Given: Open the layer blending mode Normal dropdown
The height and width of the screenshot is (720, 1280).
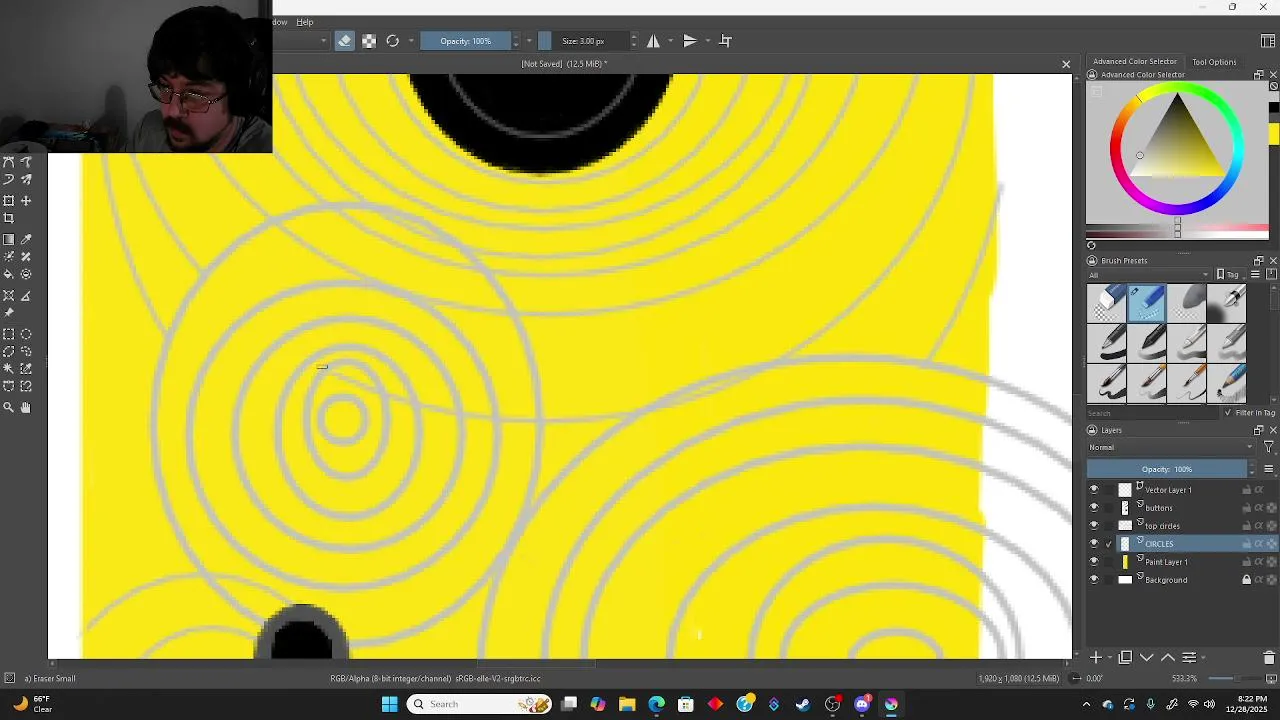Looking at the screenshot, I should pyautogui.click(x=1171, y=447).
